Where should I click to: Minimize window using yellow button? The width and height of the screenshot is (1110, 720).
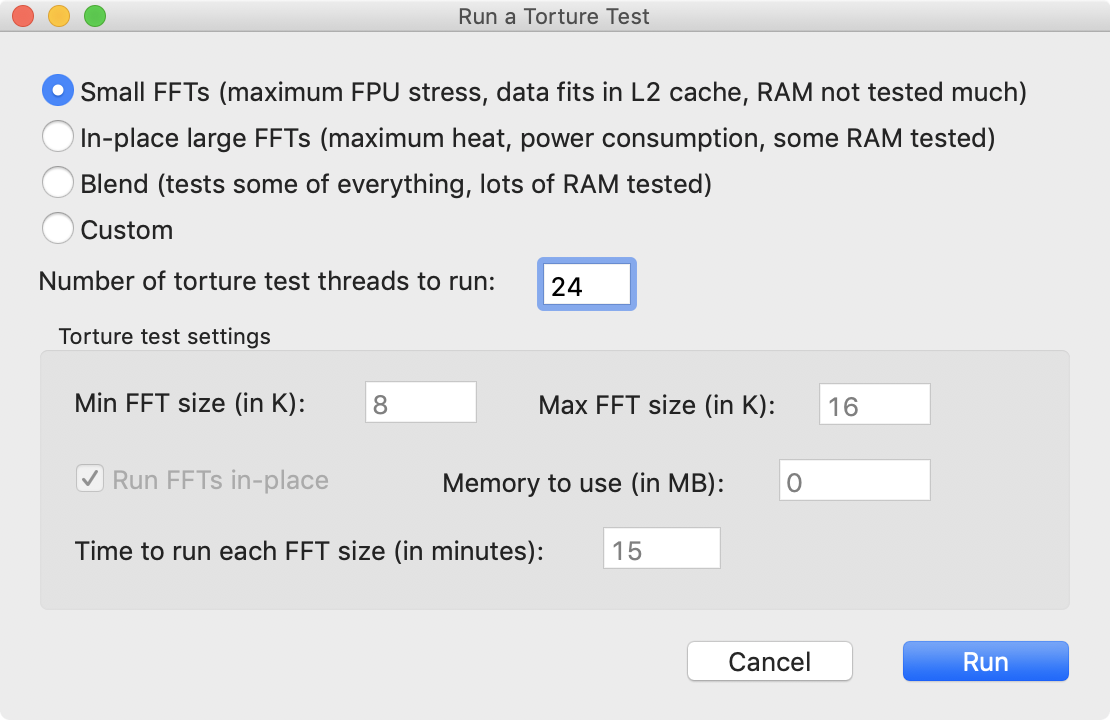58,17
